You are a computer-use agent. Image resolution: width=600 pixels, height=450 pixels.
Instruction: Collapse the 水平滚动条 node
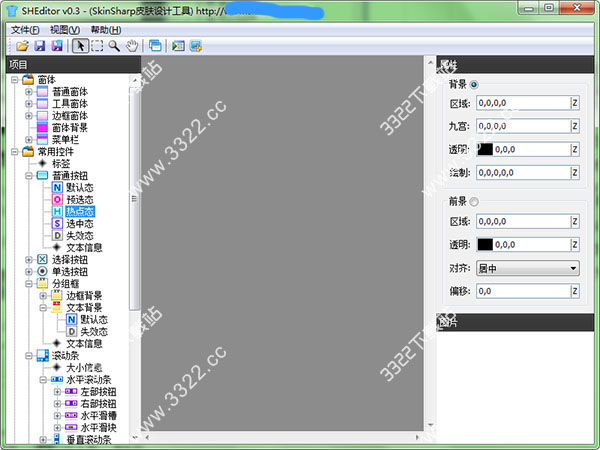(x=43, y=380)
